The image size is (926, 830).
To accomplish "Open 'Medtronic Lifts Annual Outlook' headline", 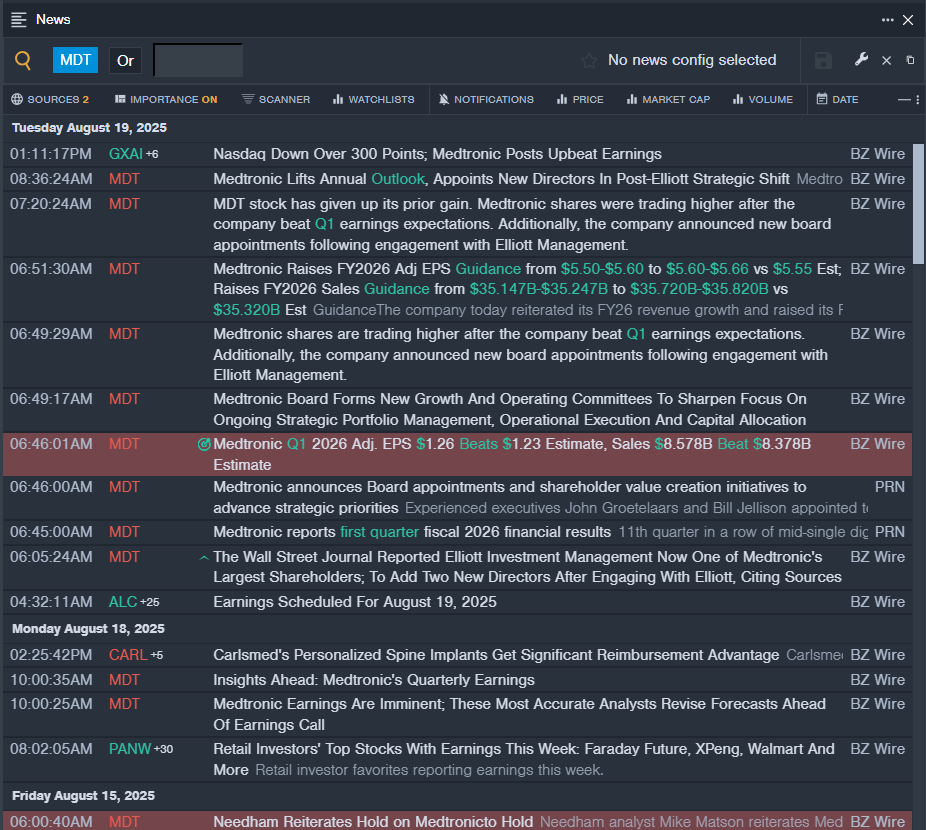I will click(501, 179).
